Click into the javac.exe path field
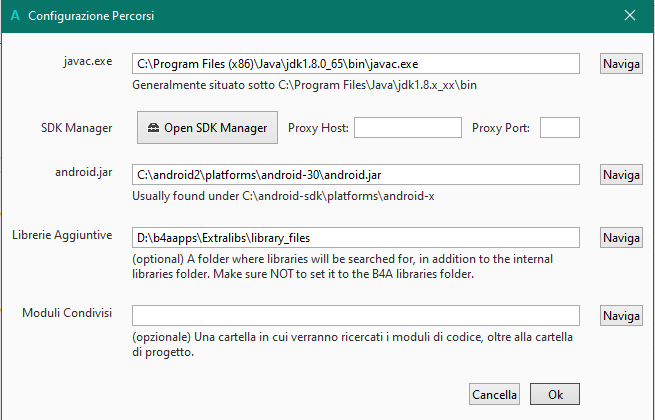This screenshot has width=655, height=420. [355, 64]
